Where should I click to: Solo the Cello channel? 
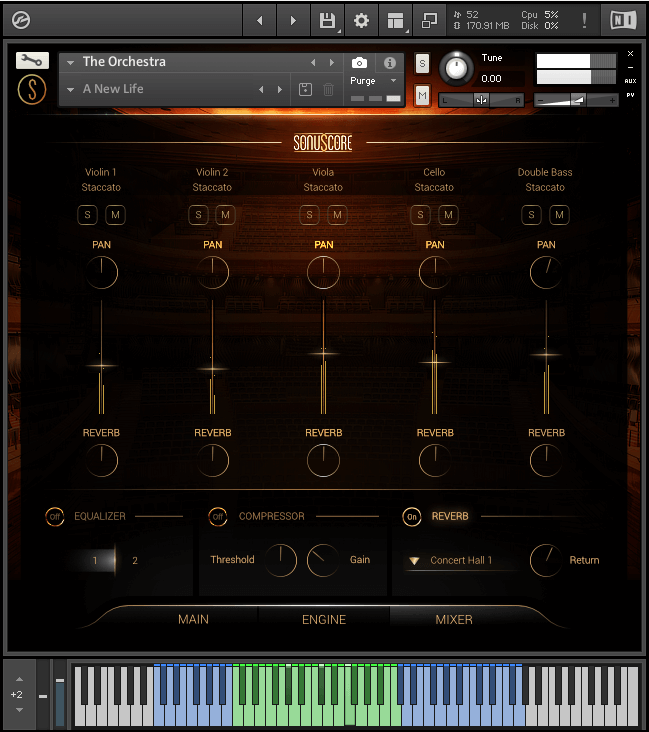tap(420, 215)
